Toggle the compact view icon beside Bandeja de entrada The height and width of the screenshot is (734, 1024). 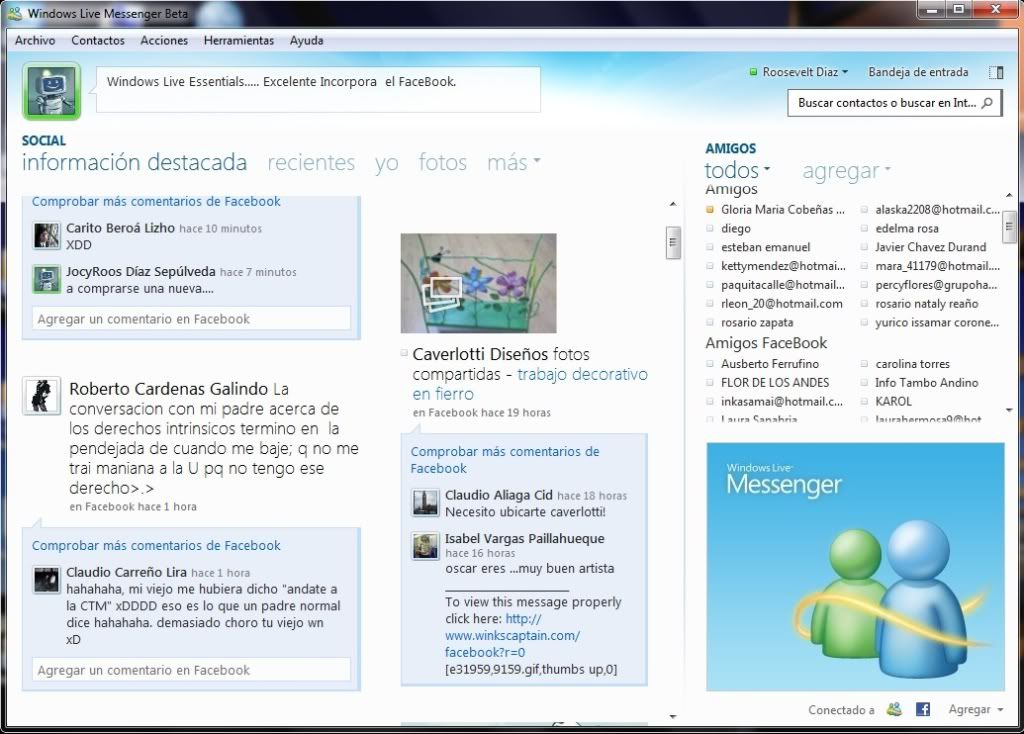pos(996,72)
